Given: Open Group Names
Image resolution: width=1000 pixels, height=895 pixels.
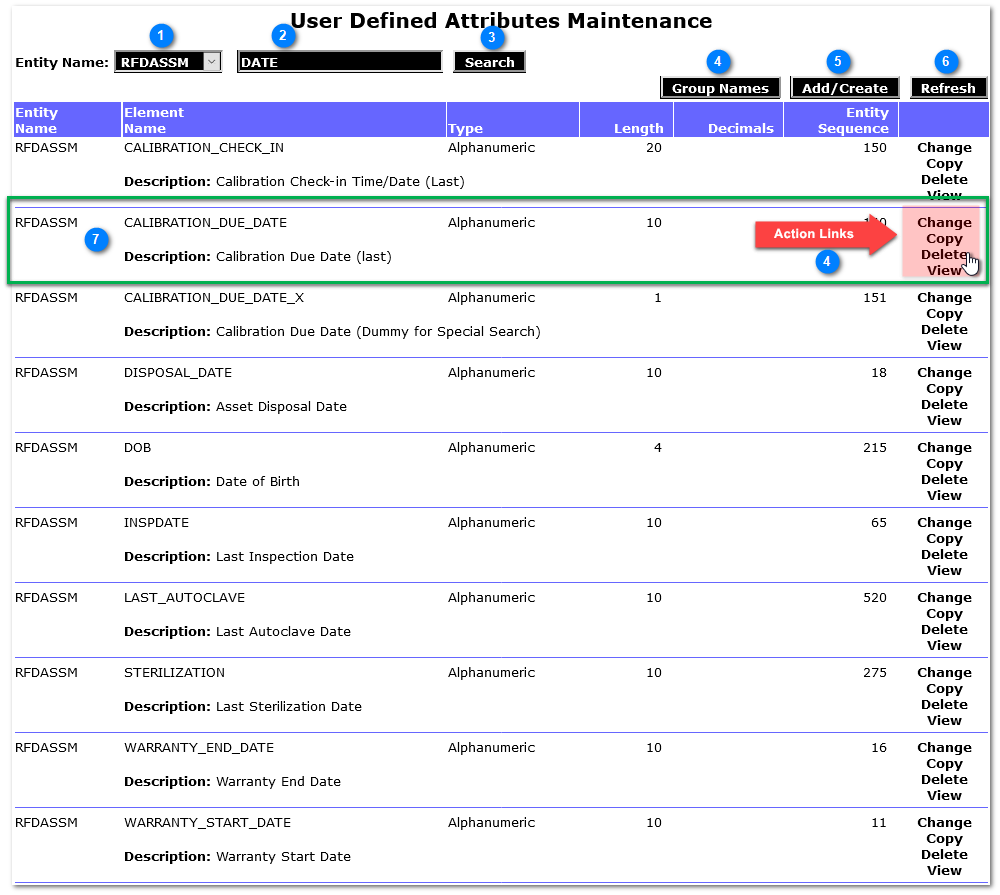Looking at the screenshot, I should click(x=720, y=88).
